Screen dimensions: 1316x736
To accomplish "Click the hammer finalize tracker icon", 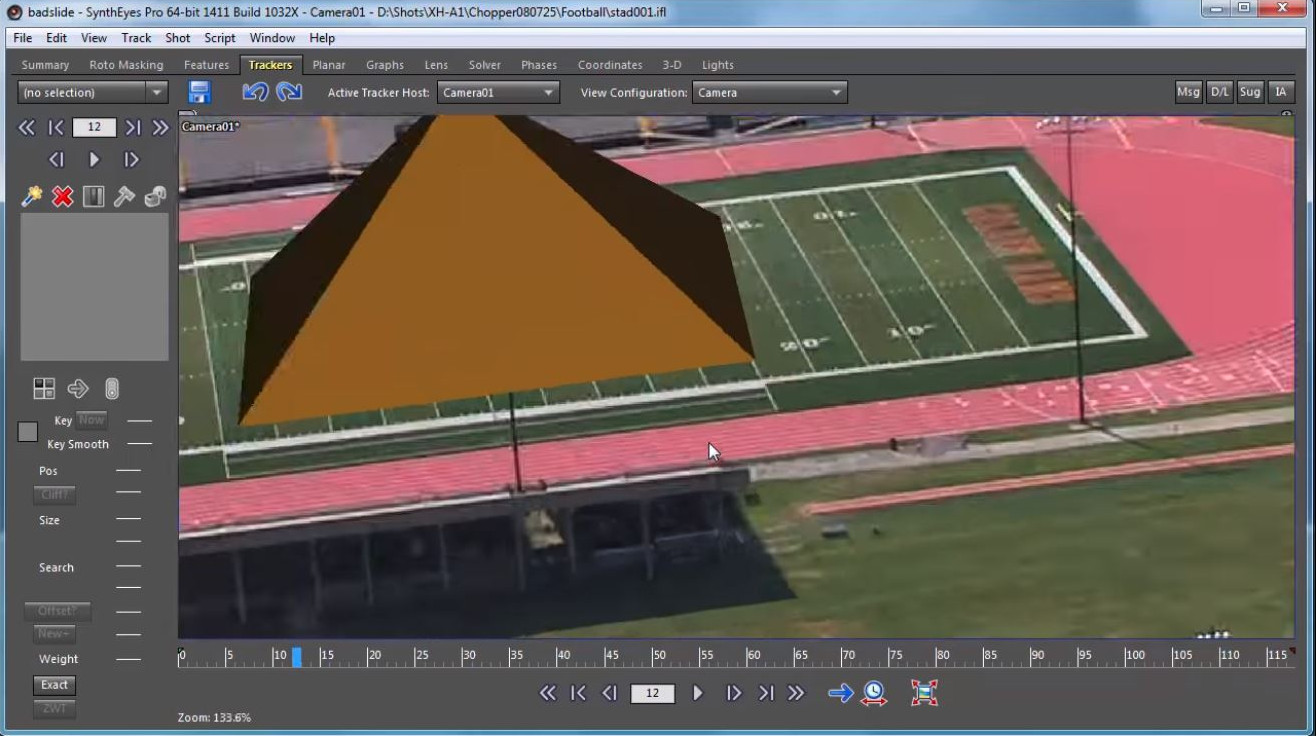I will click(124, 196).
